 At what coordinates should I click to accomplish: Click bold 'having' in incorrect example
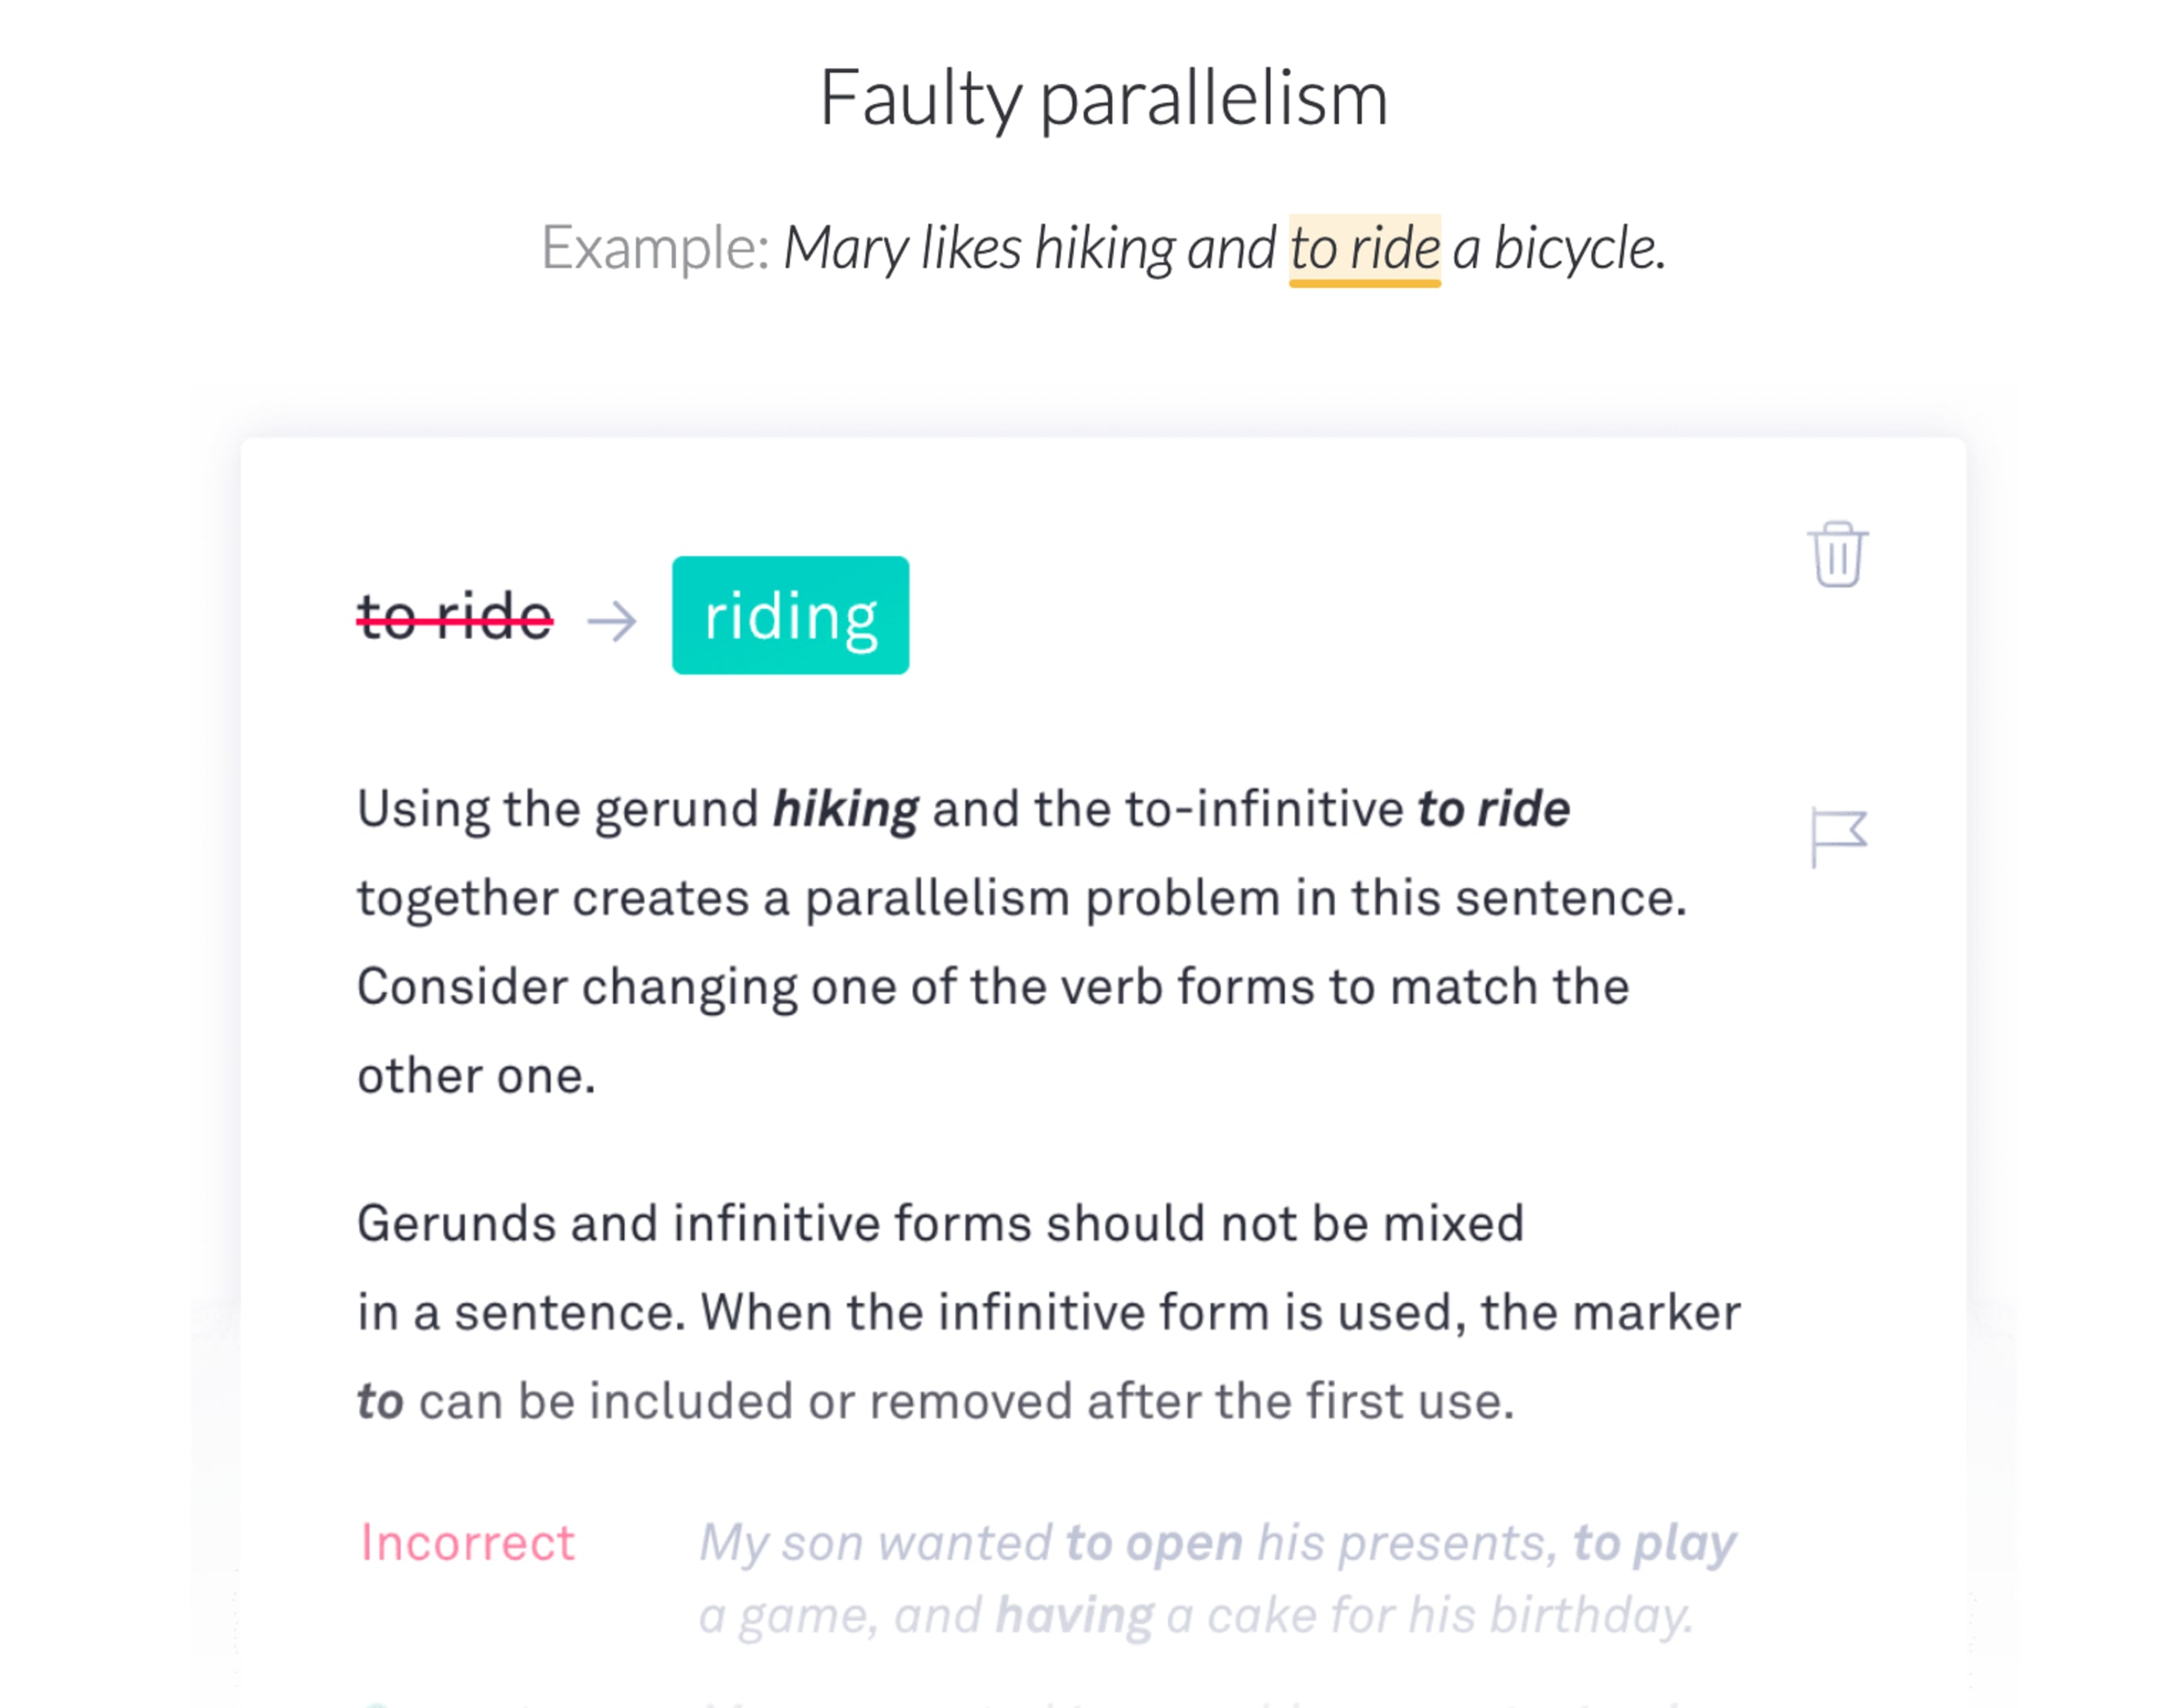pos(1074,1615)
